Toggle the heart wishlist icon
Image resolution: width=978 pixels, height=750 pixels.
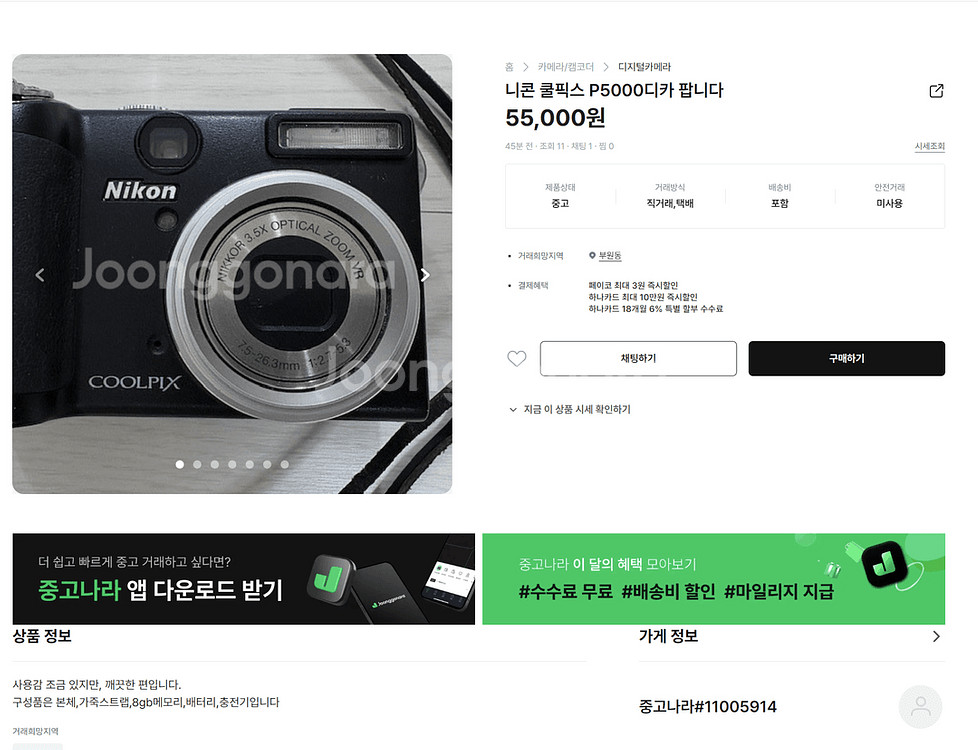coord(516,359)
